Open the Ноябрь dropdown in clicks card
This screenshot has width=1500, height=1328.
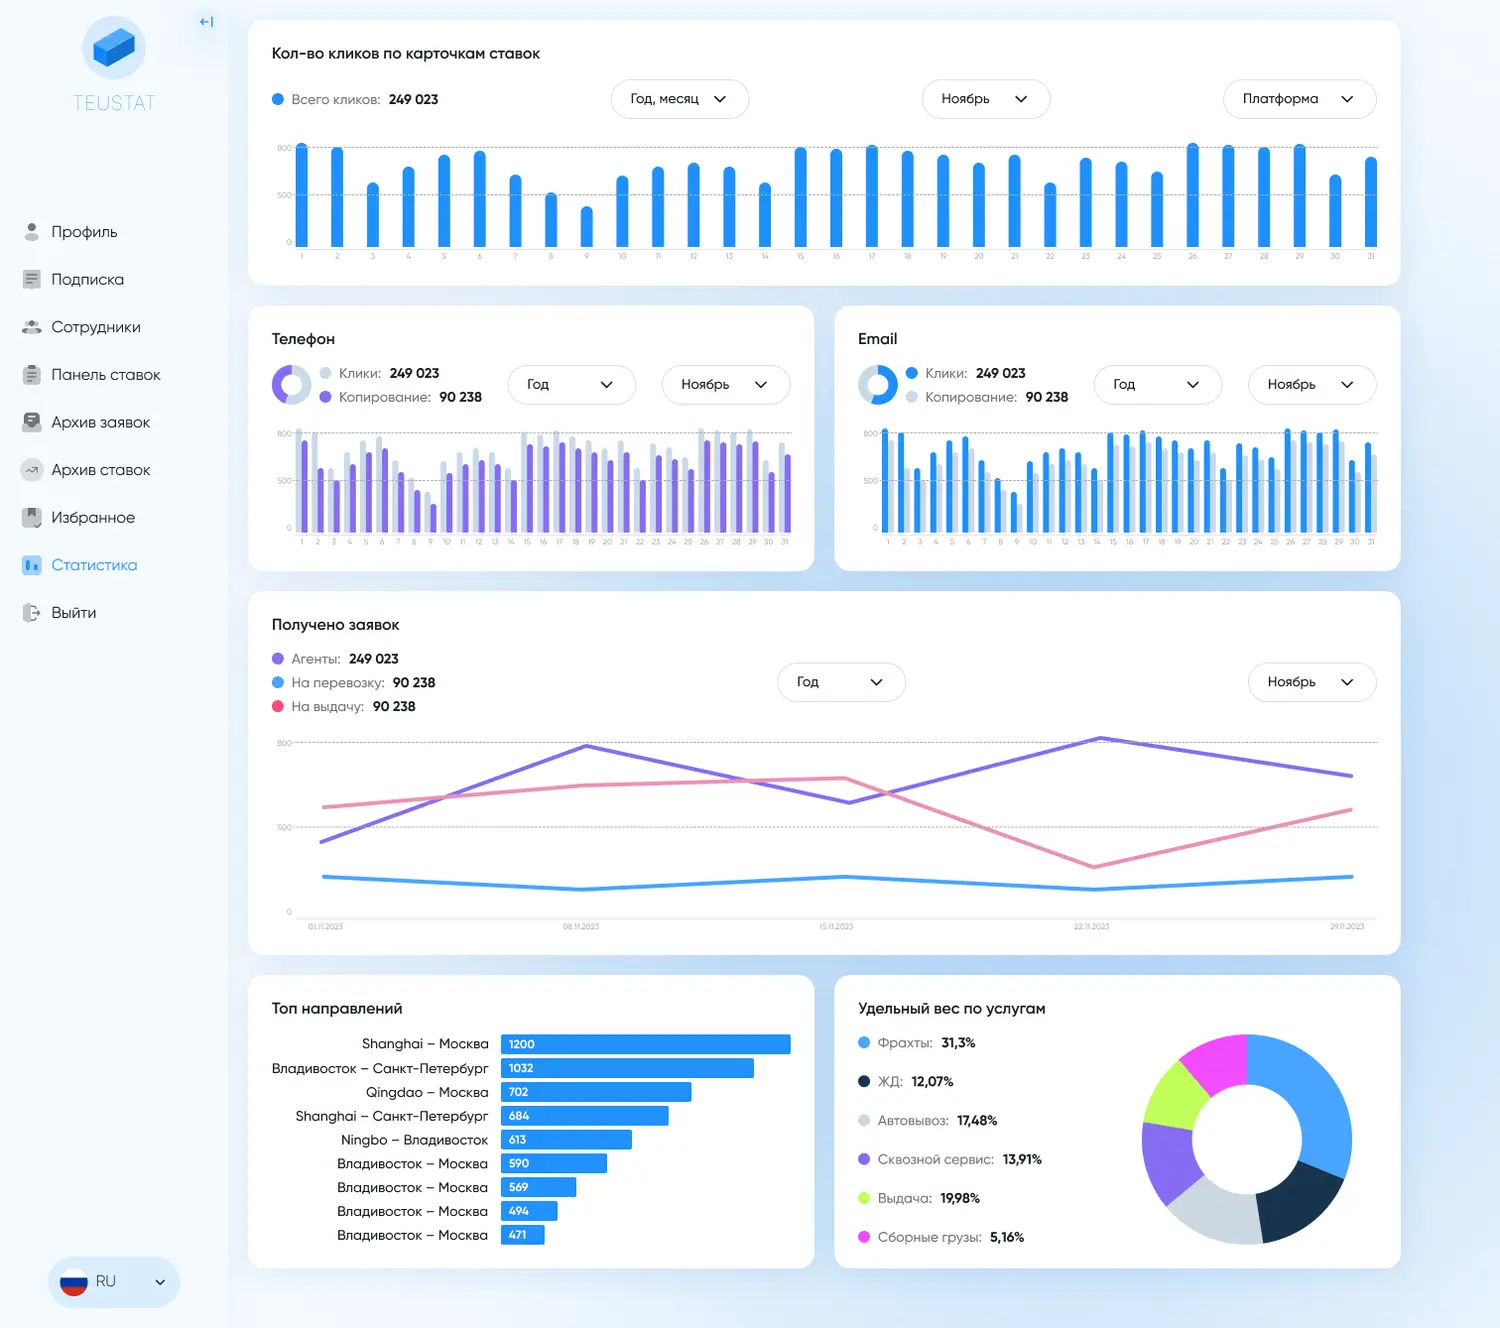pos(986,99)
